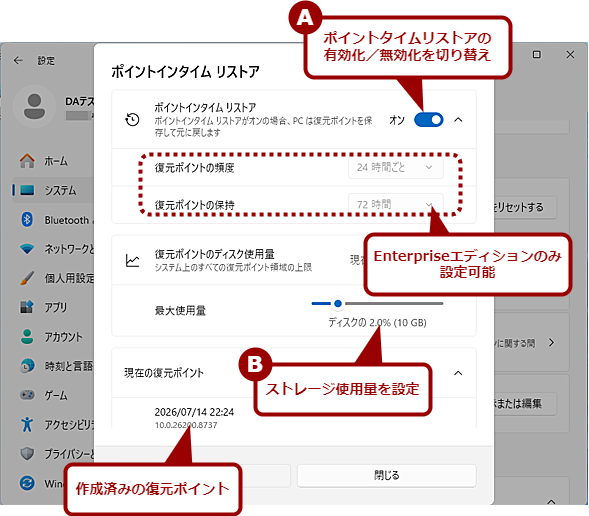Open Accessibility figure icon
Image resolution: width=589 pixels, height=516 pixels.
pos(27,424)
